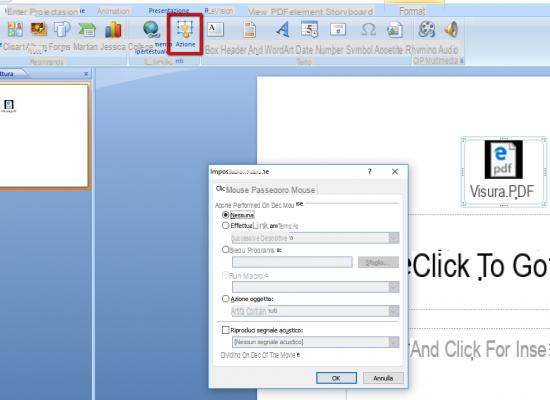This screenshot has width=550, height=400.
Task: Open the Revision ribbon tab
Action: (219, 11)
